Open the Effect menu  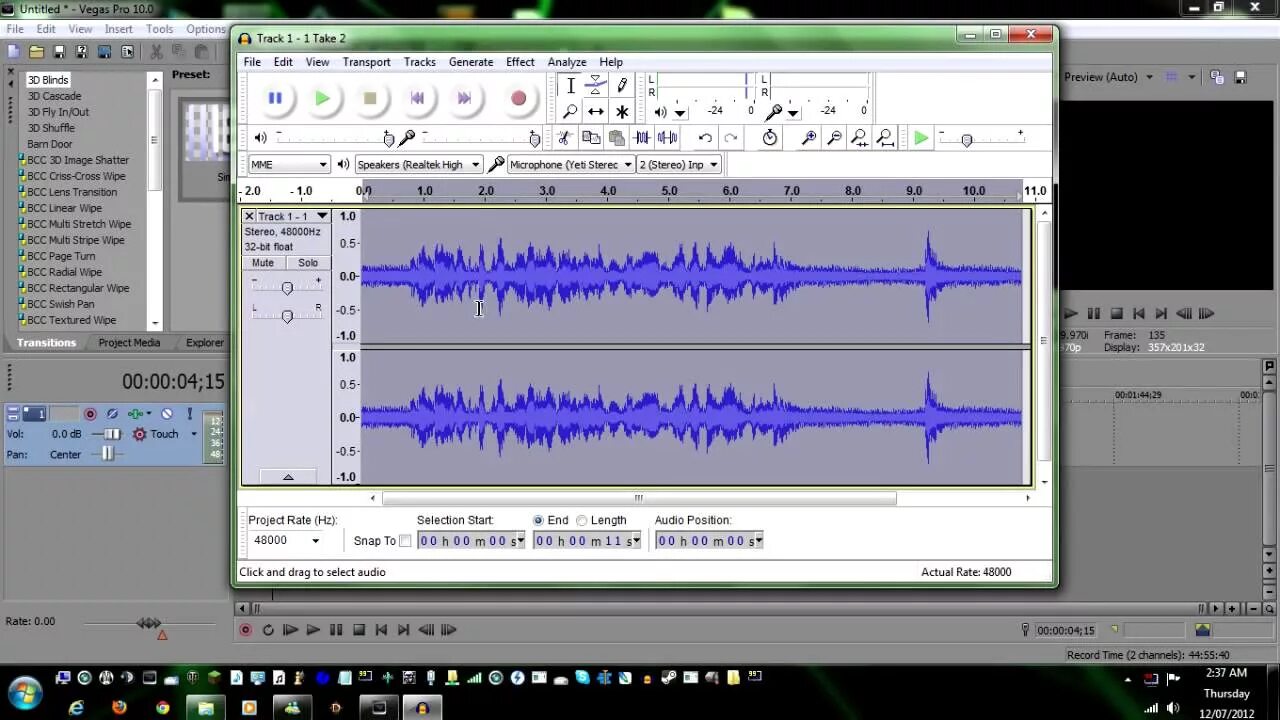520,62
